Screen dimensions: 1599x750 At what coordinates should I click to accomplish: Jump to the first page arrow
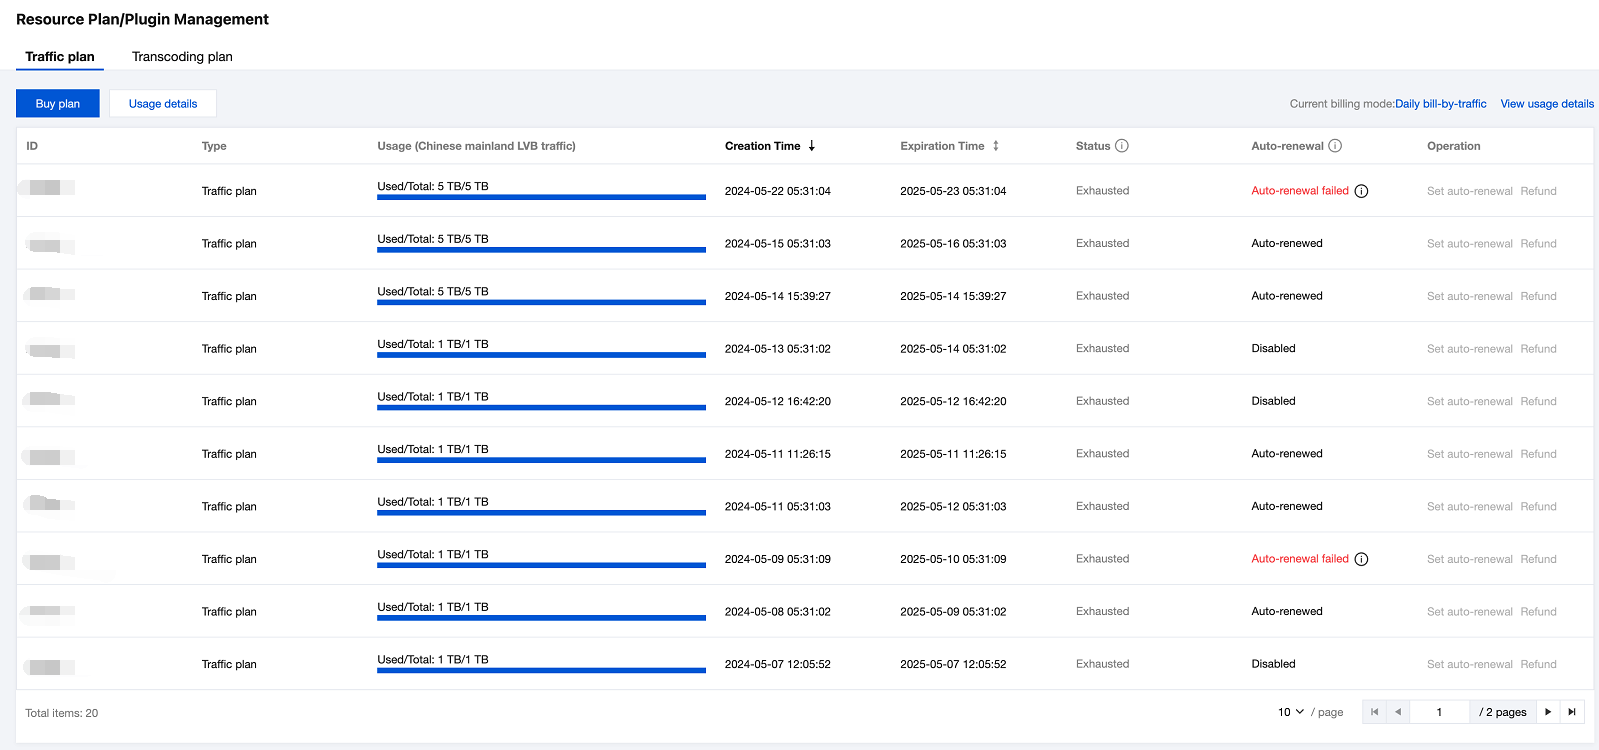point(1374,712)
